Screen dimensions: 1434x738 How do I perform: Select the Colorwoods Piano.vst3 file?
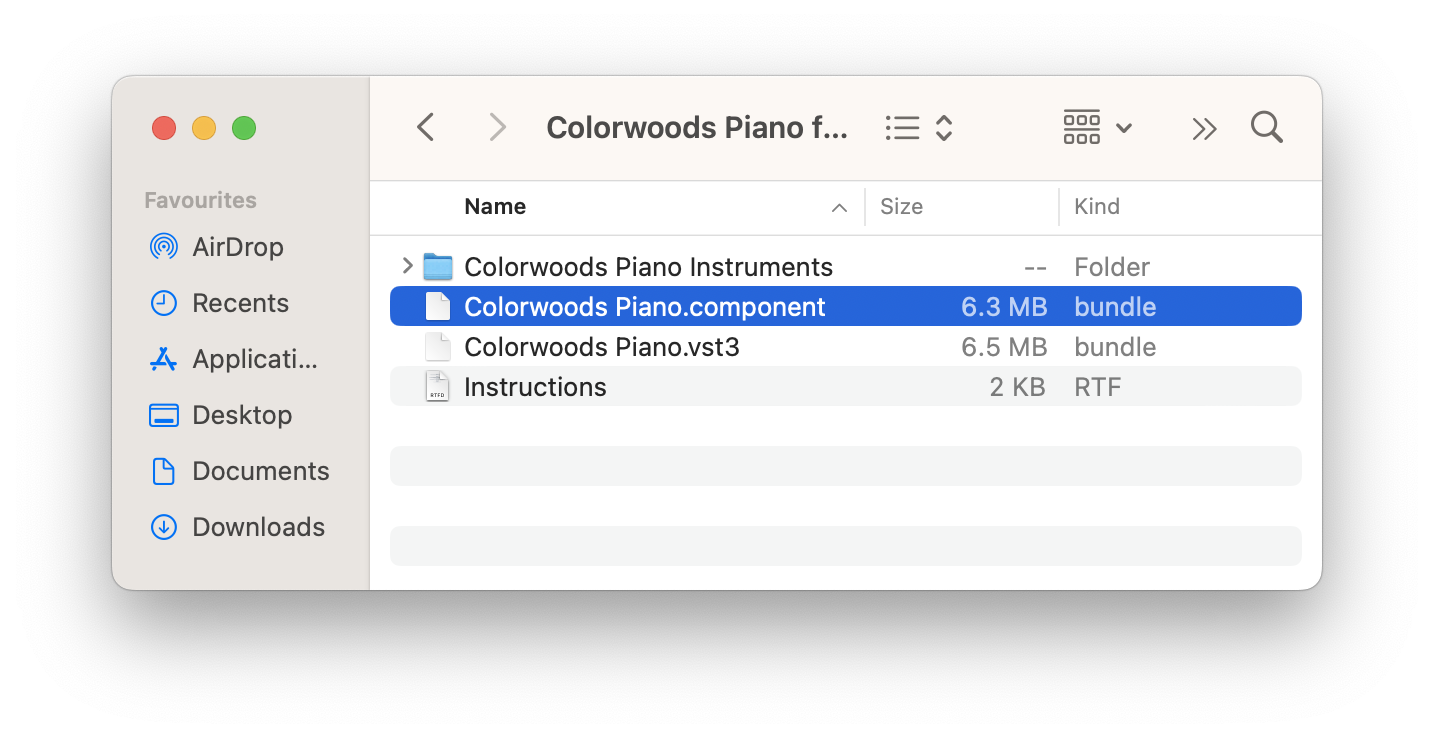point(601,347)
